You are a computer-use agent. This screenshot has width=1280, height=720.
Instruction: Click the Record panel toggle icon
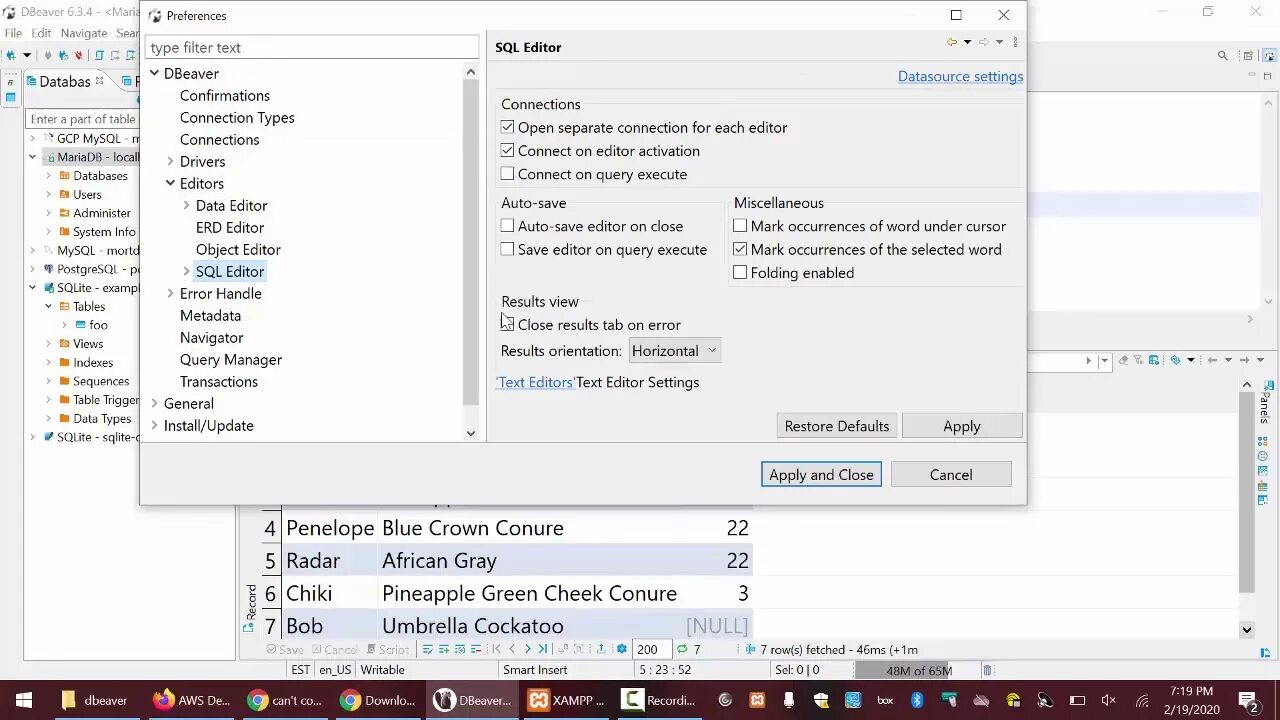[x=248, y=627]
